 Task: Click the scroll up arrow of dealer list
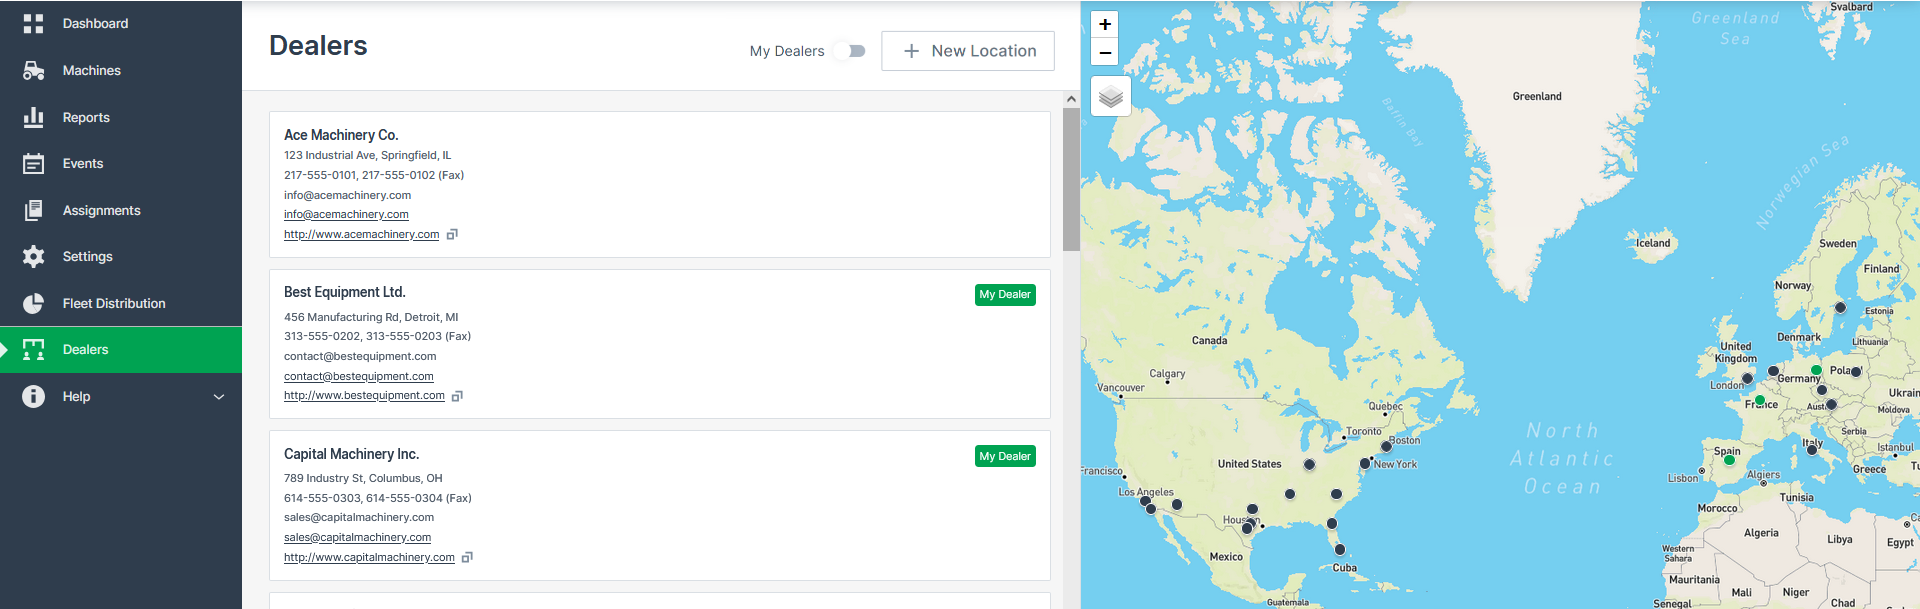(x=1071, y=99)
